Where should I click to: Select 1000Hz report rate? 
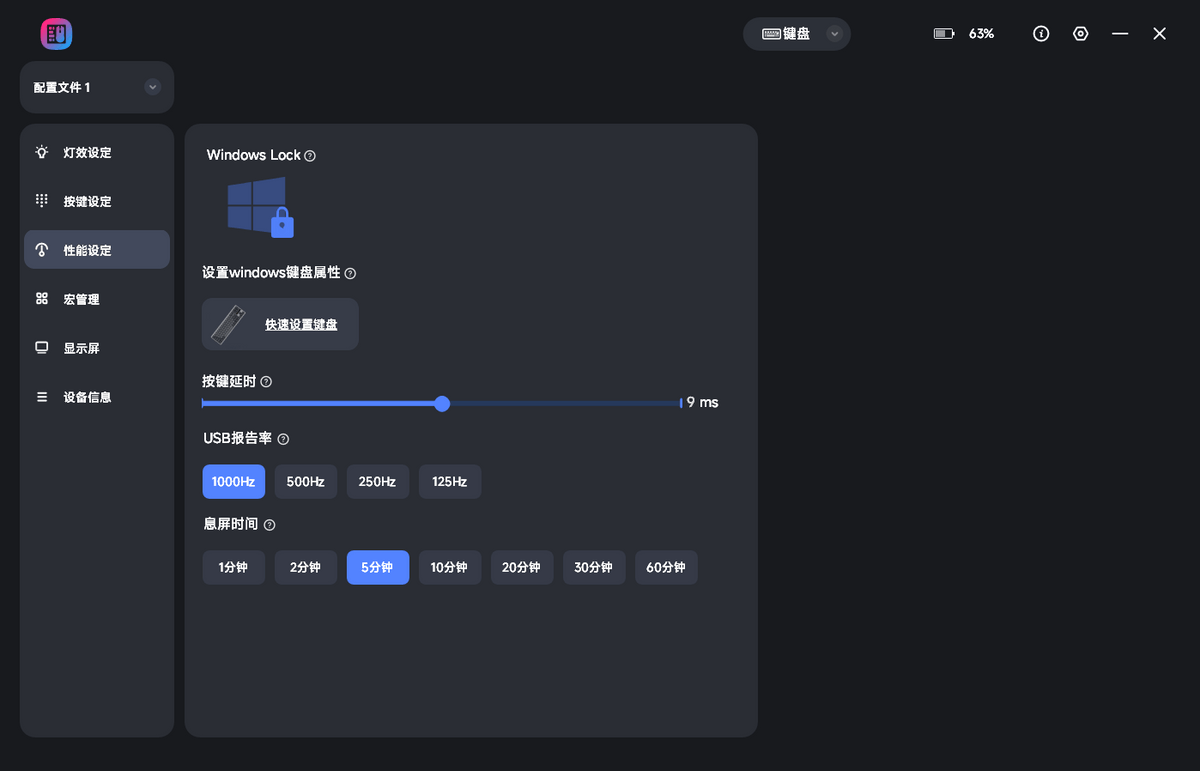click(x=233, y=481)
